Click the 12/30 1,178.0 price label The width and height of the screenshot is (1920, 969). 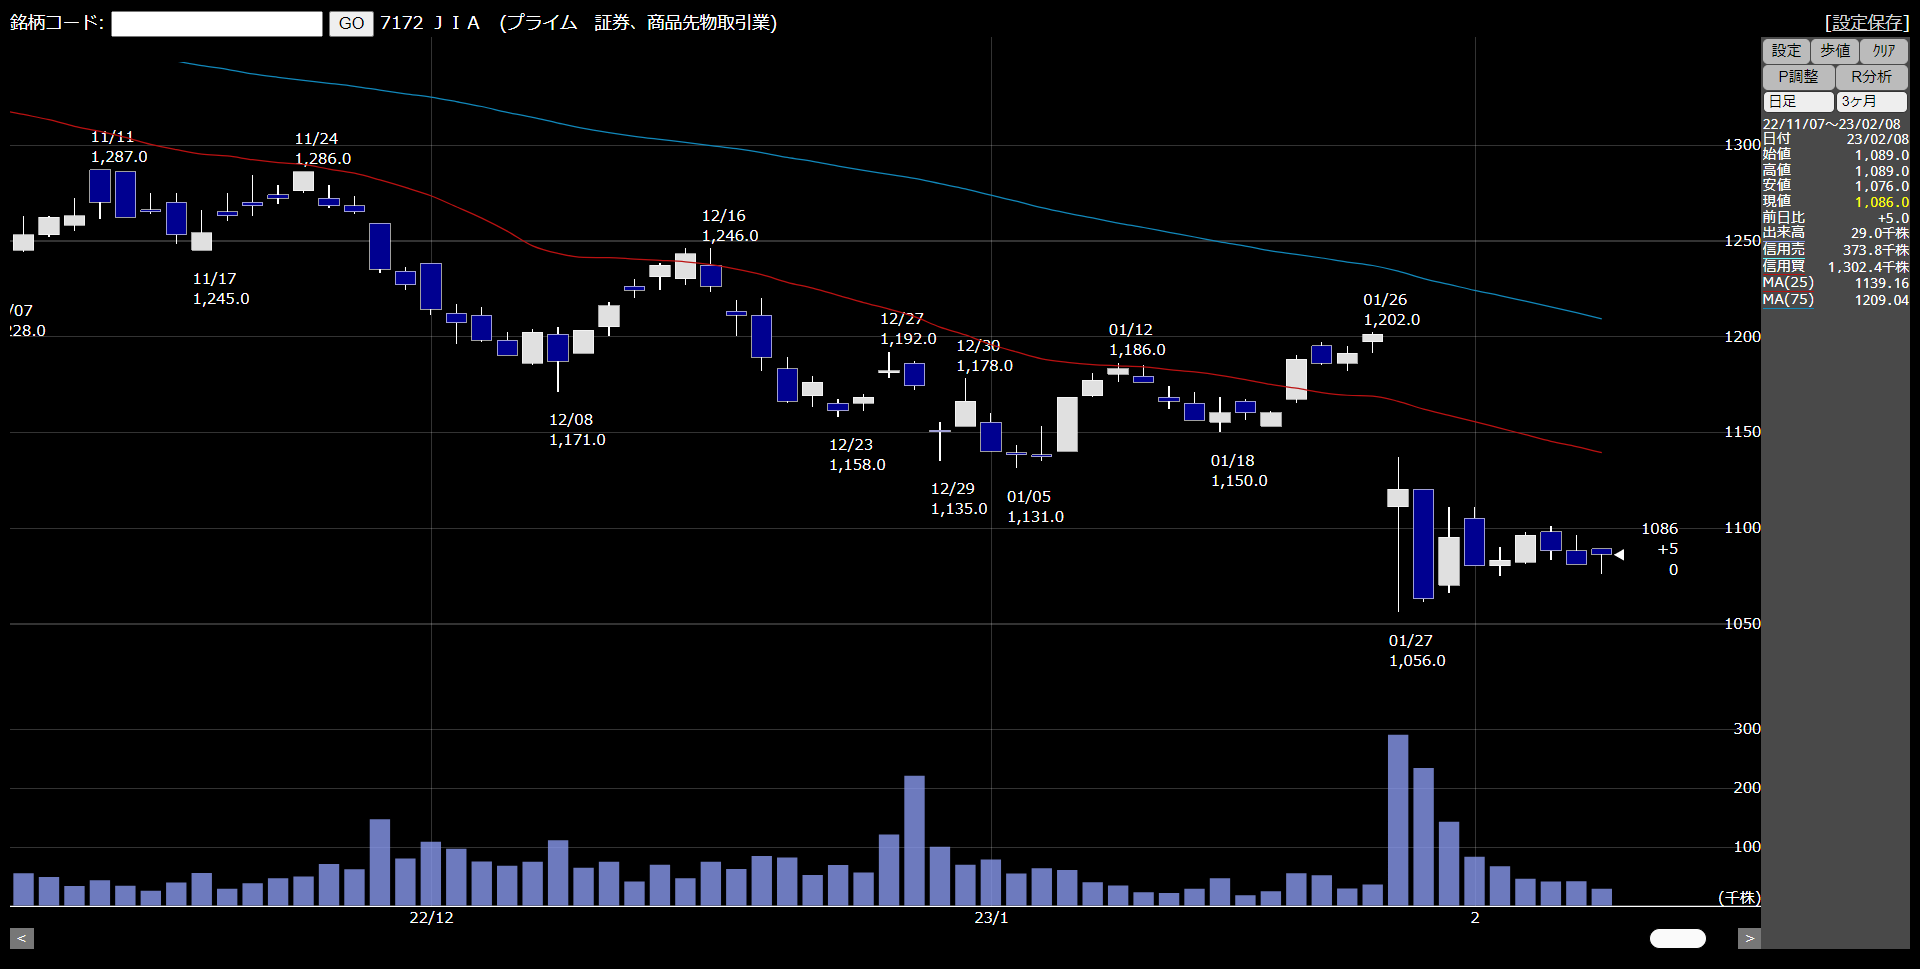click(984, 356)
